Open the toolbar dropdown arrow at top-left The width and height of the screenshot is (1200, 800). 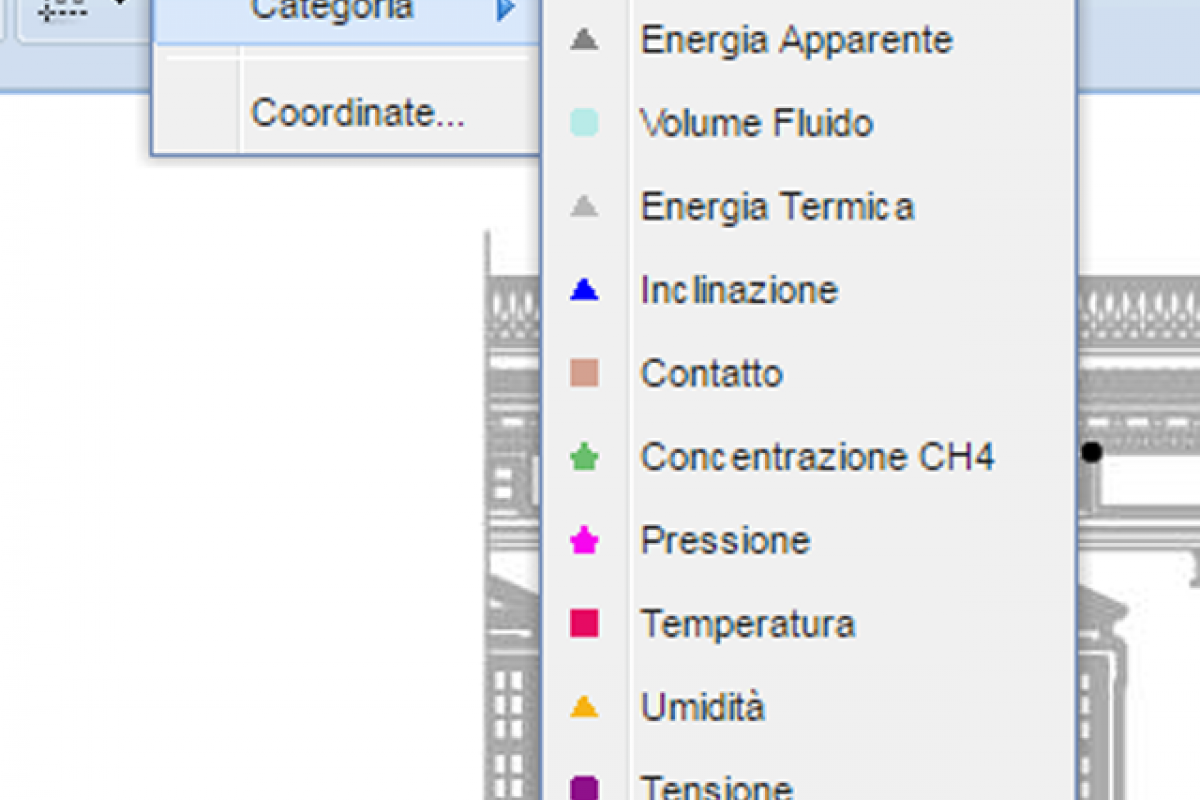coord(119,4)
